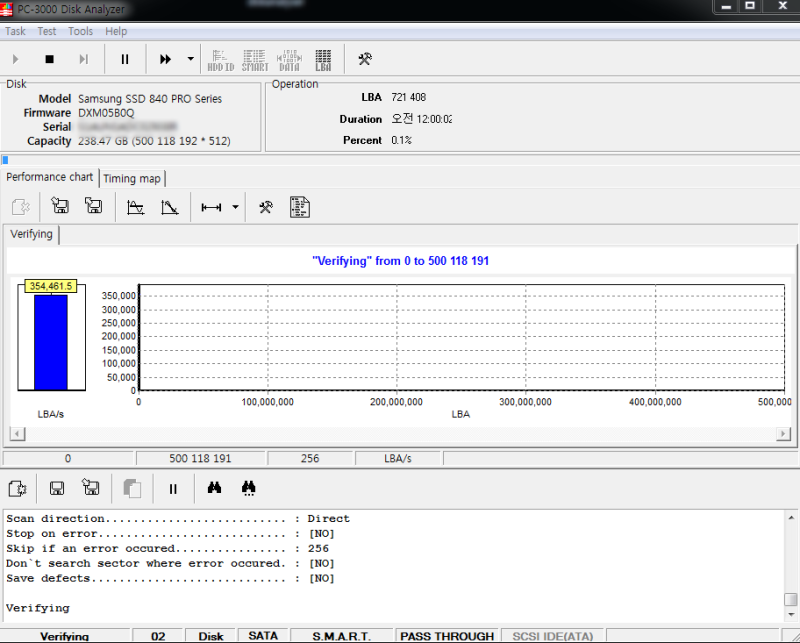800x643 pixels.
Task: Click the S.M.A.R.T. status bar panel
Action: (341, 636)
